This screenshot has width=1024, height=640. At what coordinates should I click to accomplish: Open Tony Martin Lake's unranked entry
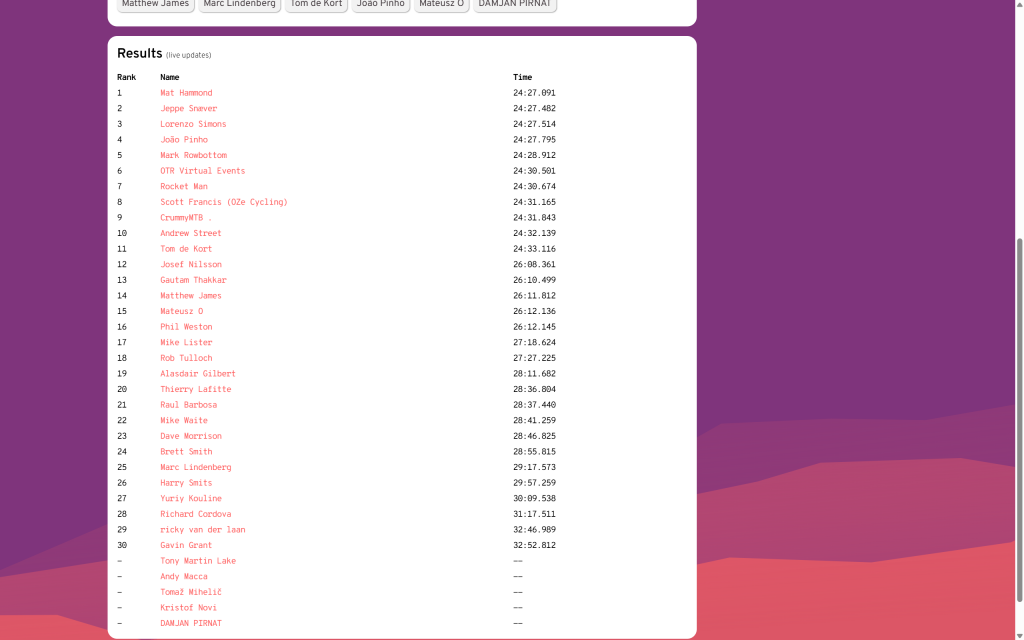click(198, 561)
